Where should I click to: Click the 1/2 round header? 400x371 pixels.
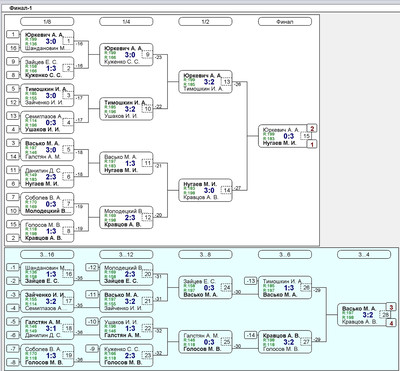point(205,22)
